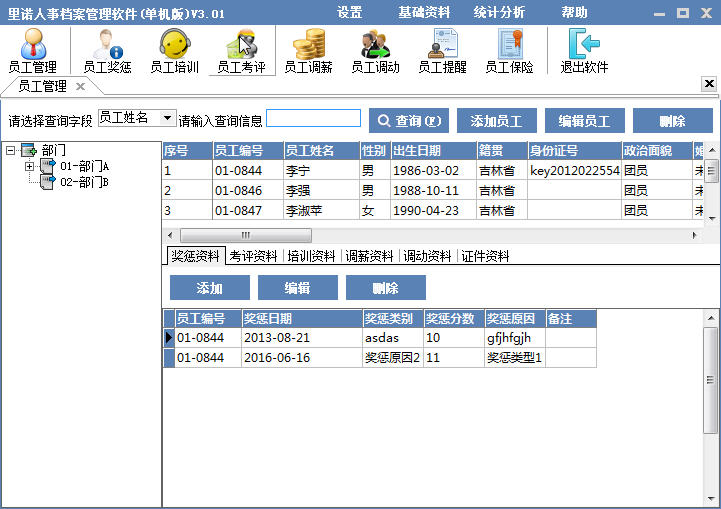
Task: Click the 编辑员工 button
Action: pyautogui.click(x=584, y=121)
